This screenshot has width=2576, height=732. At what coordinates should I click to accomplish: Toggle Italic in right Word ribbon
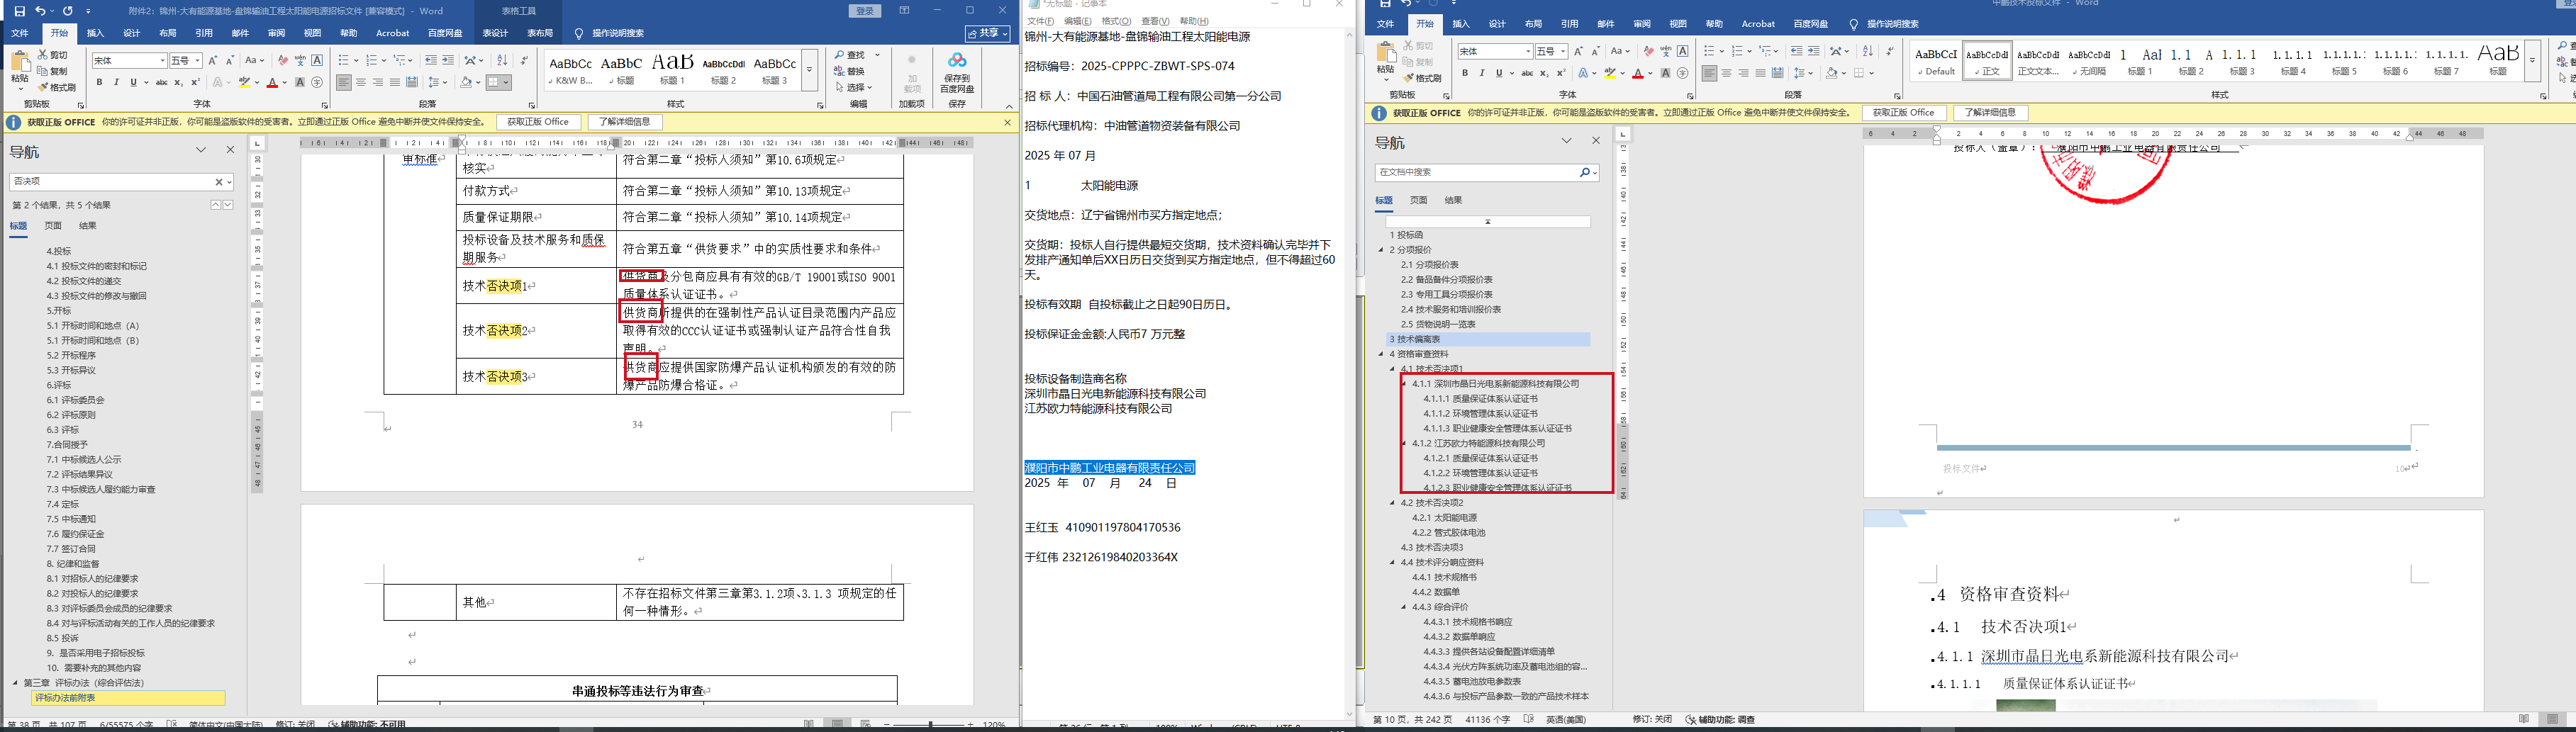[x=1482, y=73]
